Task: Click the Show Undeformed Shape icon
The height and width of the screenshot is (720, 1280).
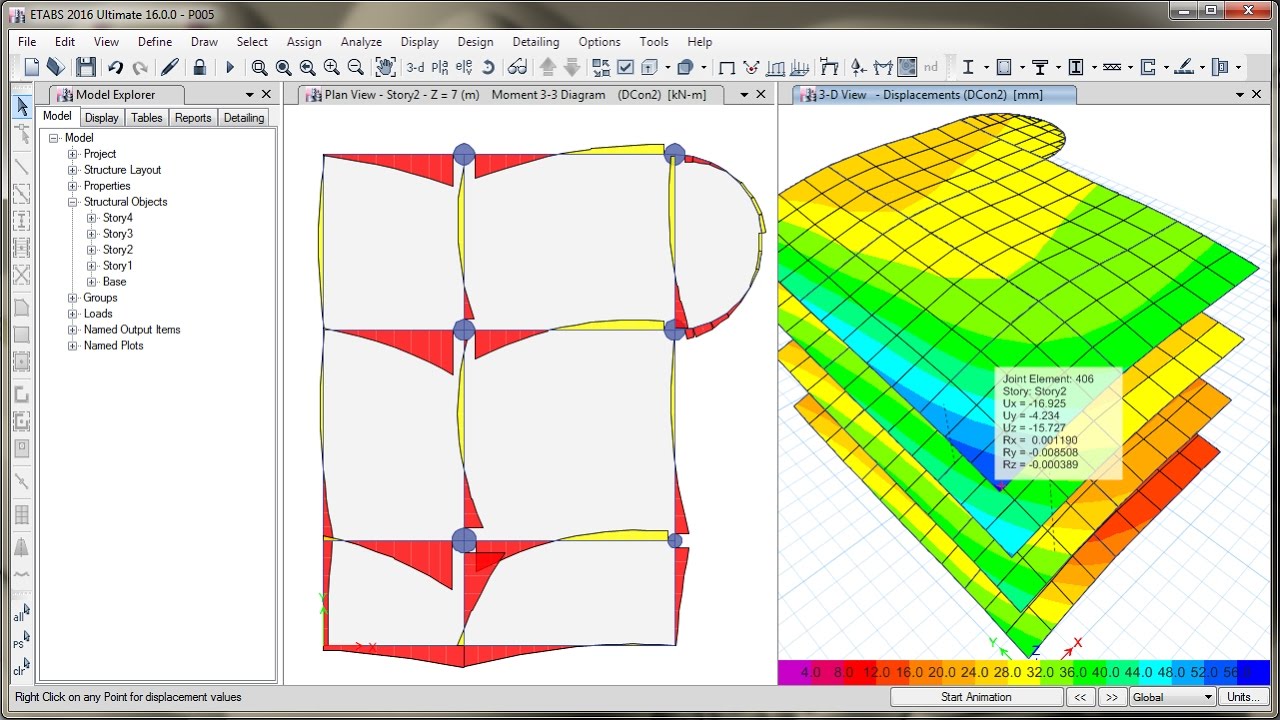Action: coord(727,67)
